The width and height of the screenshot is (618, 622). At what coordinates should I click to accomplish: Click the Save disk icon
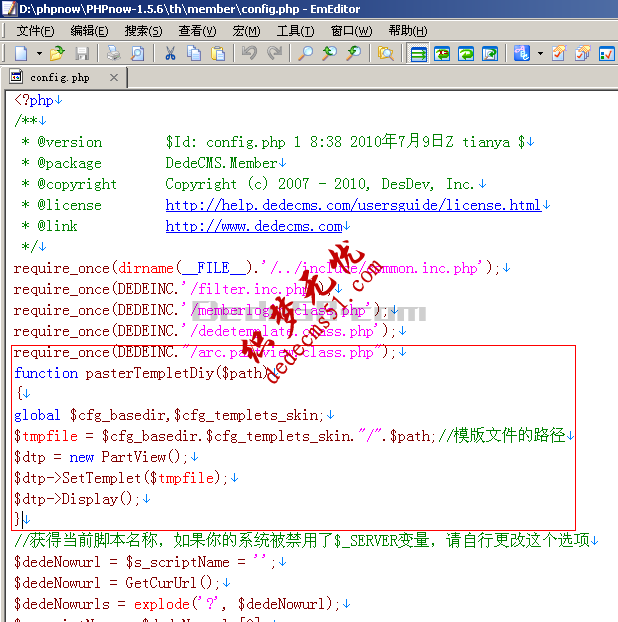pyautogui.click(x=82, y=53)
